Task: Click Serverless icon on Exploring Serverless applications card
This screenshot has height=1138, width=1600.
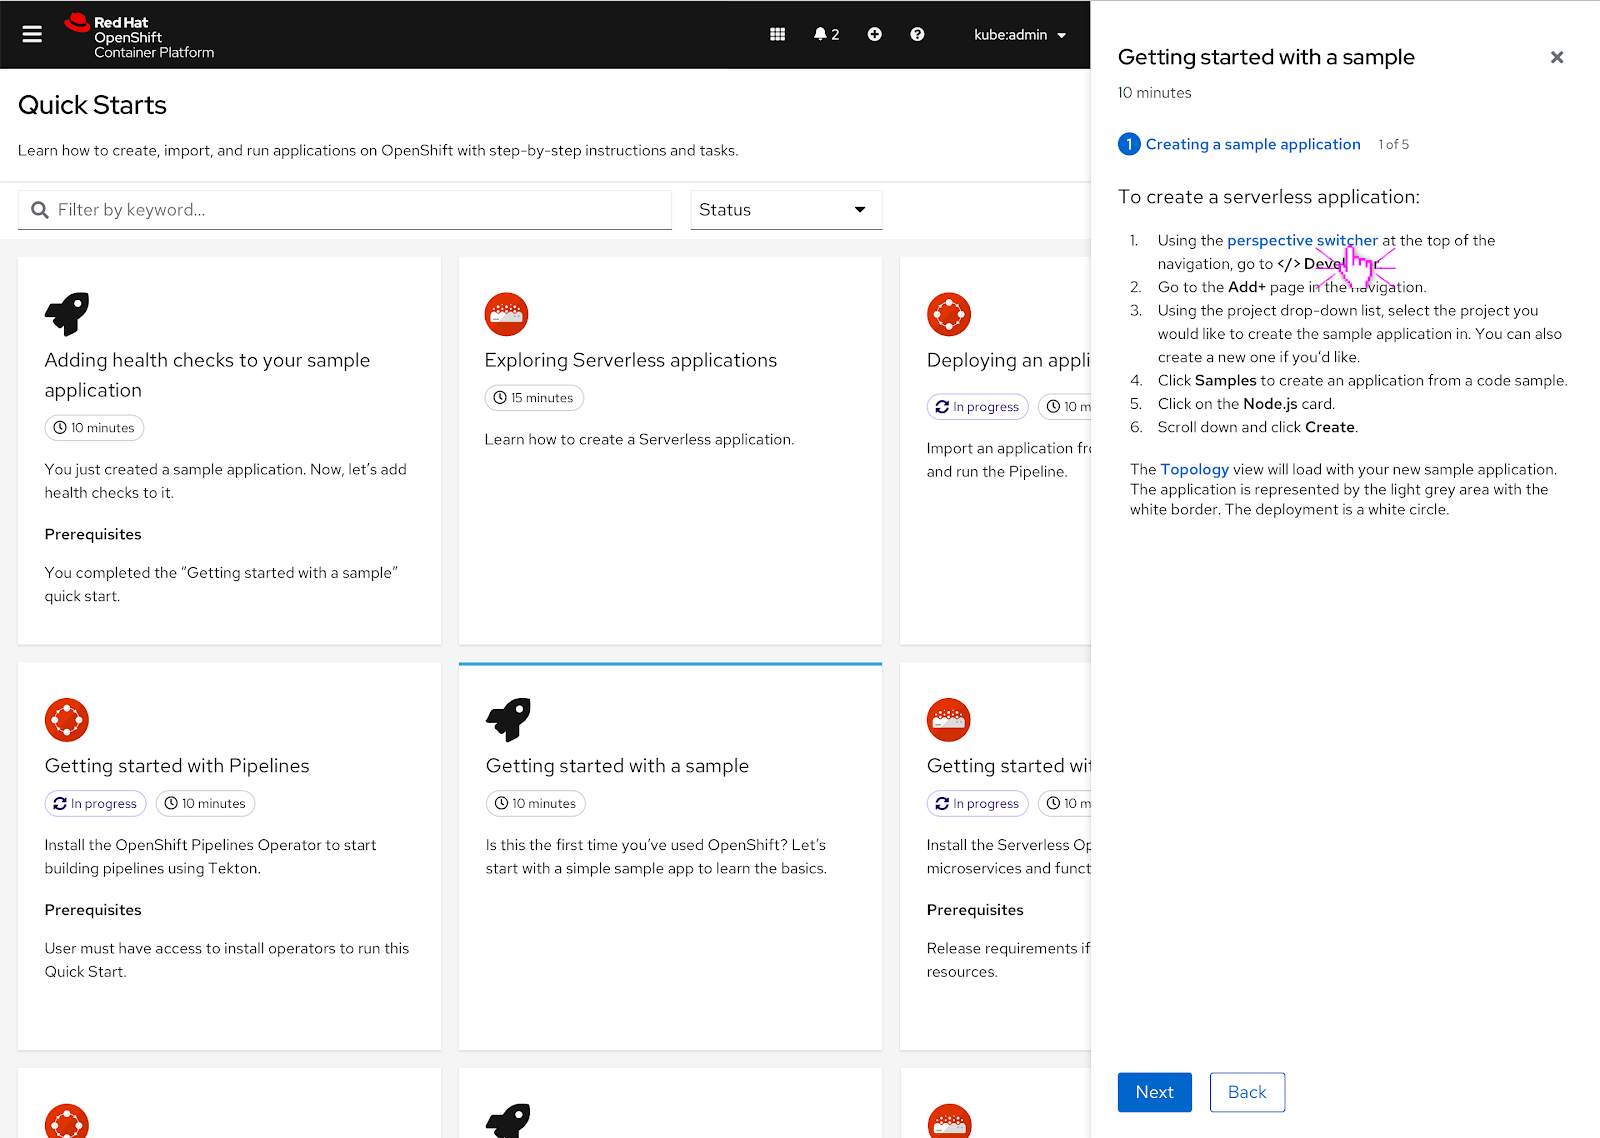Action: (x=506, y=314)
